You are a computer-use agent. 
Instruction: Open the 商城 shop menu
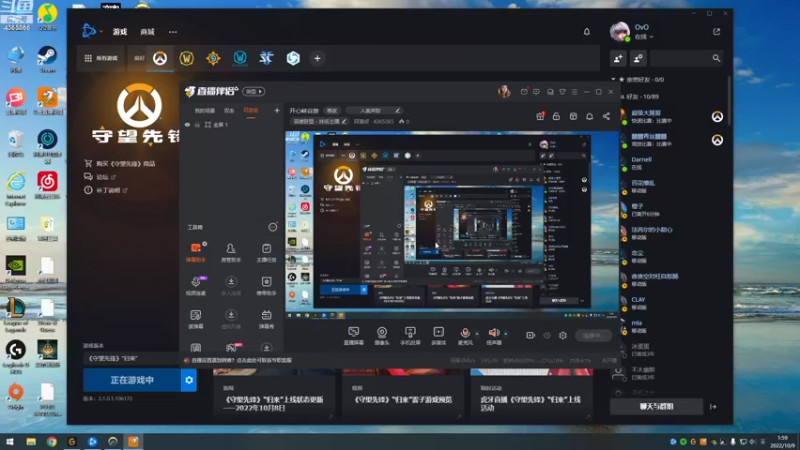[x=147, y=32]
